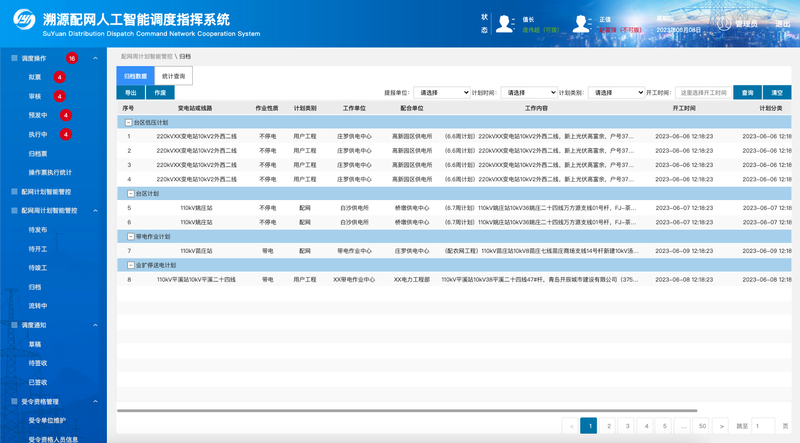Switch to the 归档数据 tab
The height and width of the screenshot is (443, 800).
(135, 76)
